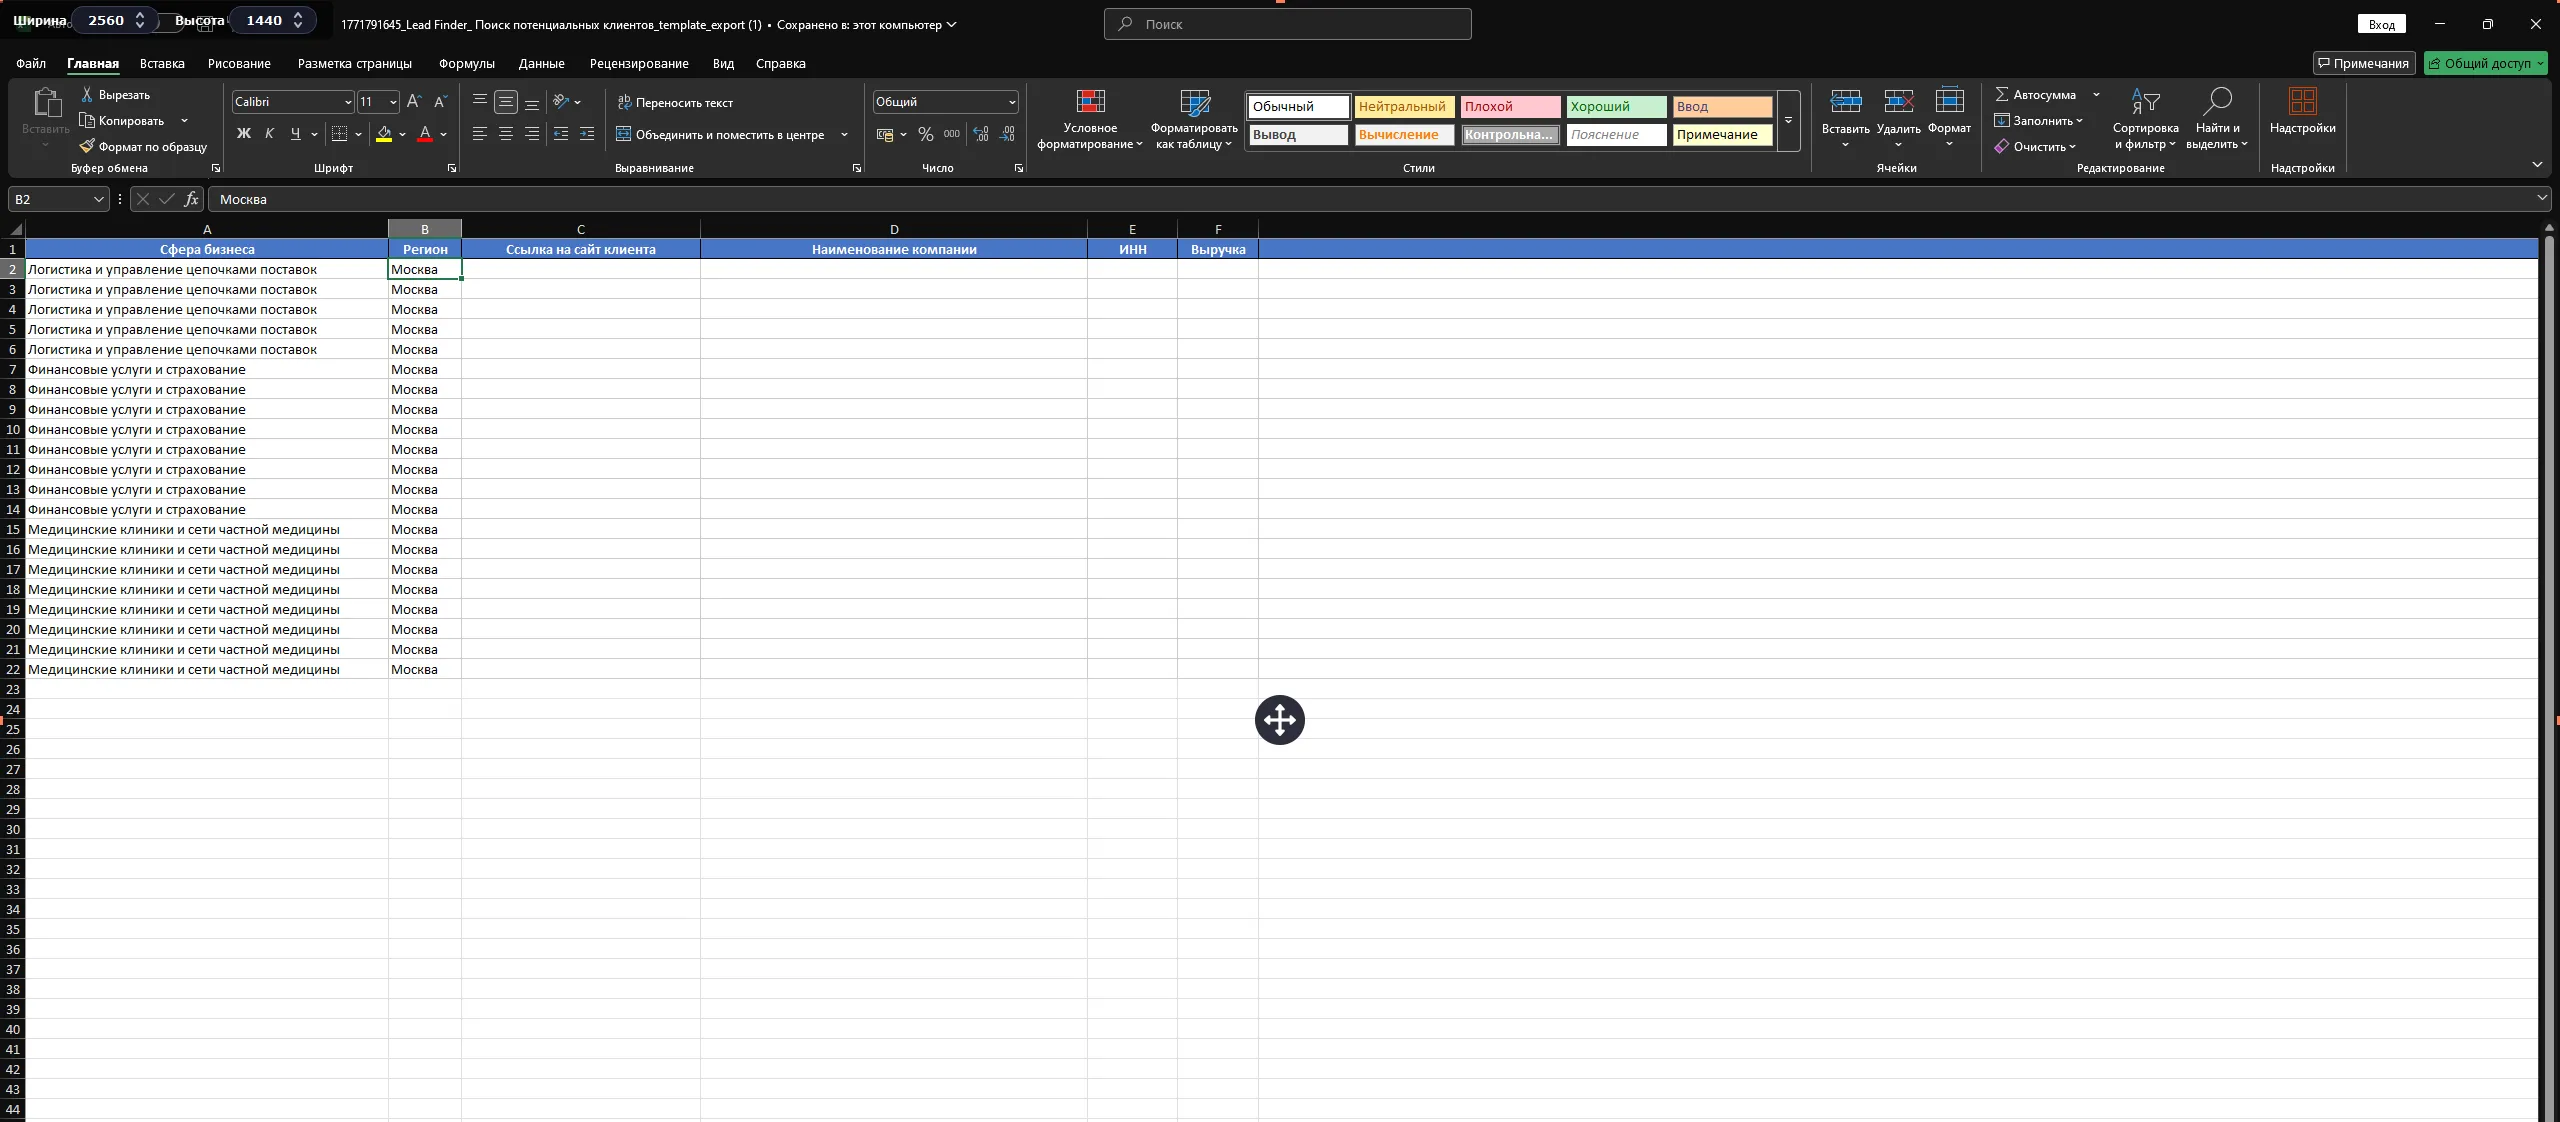Click the Conditional Formatting icon
Image resolution: width=2560 pixels, height=1122 pixels.
coord(1090,102)
